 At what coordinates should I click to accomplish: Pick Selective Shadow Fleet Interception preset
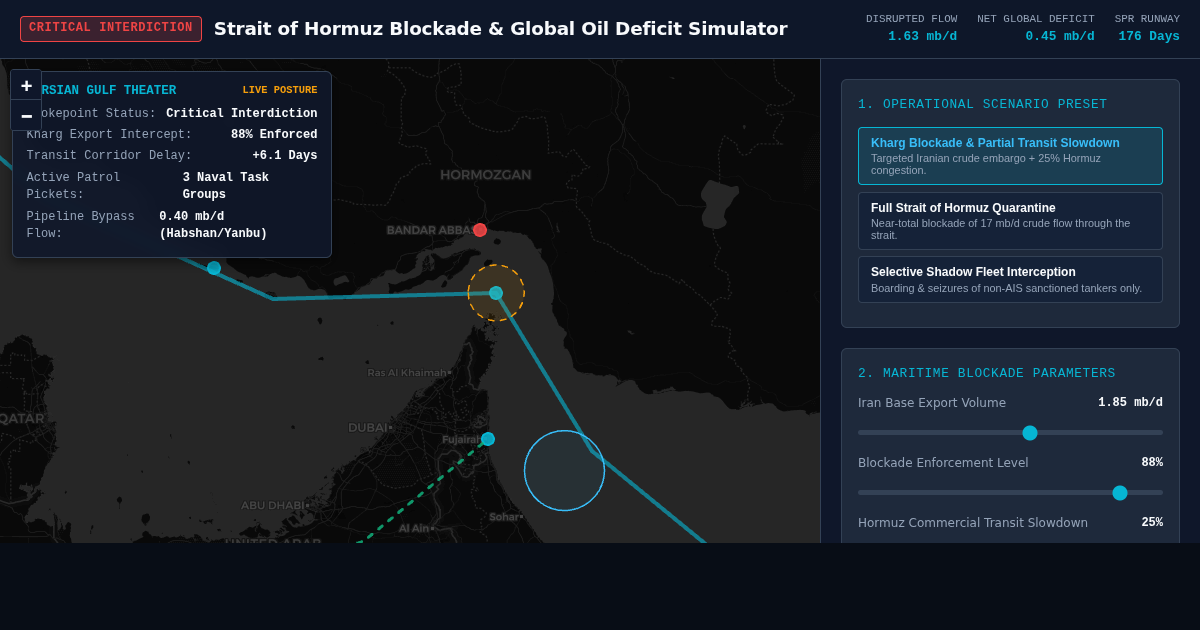click(1010, 279)
